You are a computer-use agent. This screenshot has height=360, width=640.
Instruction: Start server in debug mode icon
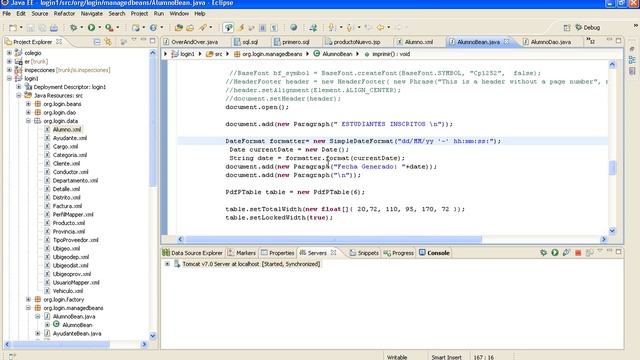click(x=543, y=253)
